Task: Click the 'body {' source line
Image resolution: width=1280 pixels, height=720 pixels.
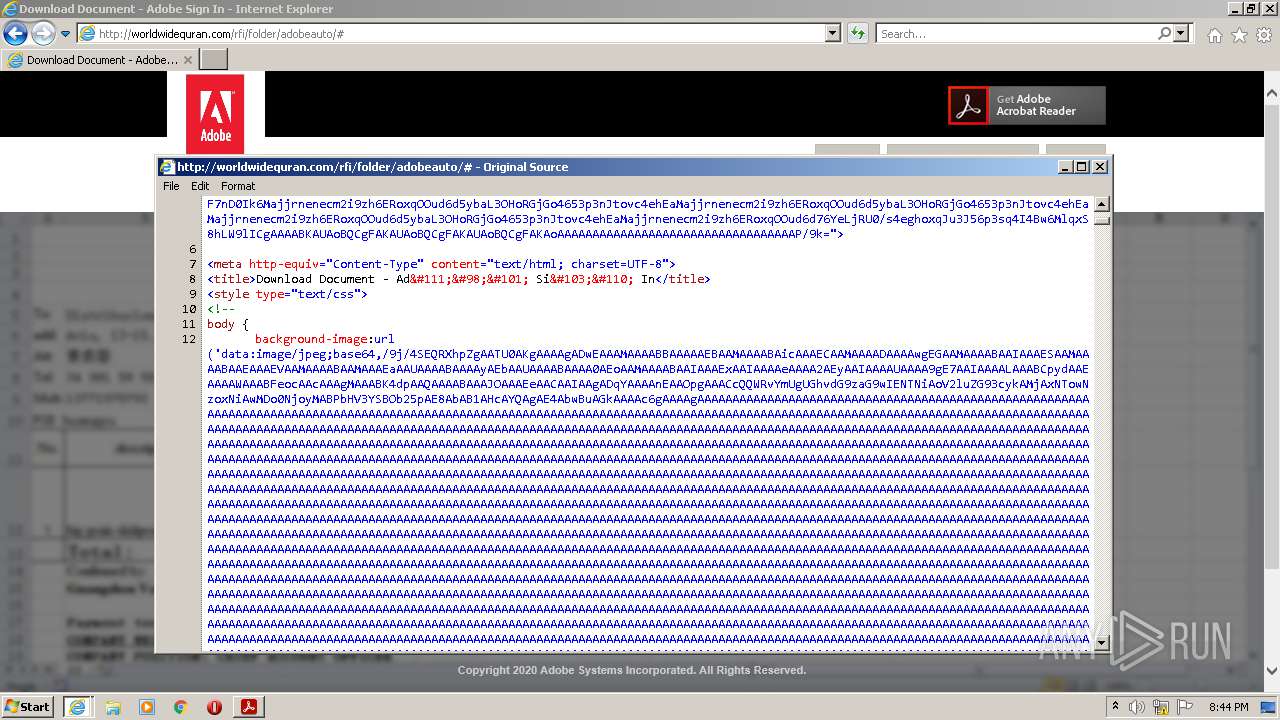Action: [227, 324]
